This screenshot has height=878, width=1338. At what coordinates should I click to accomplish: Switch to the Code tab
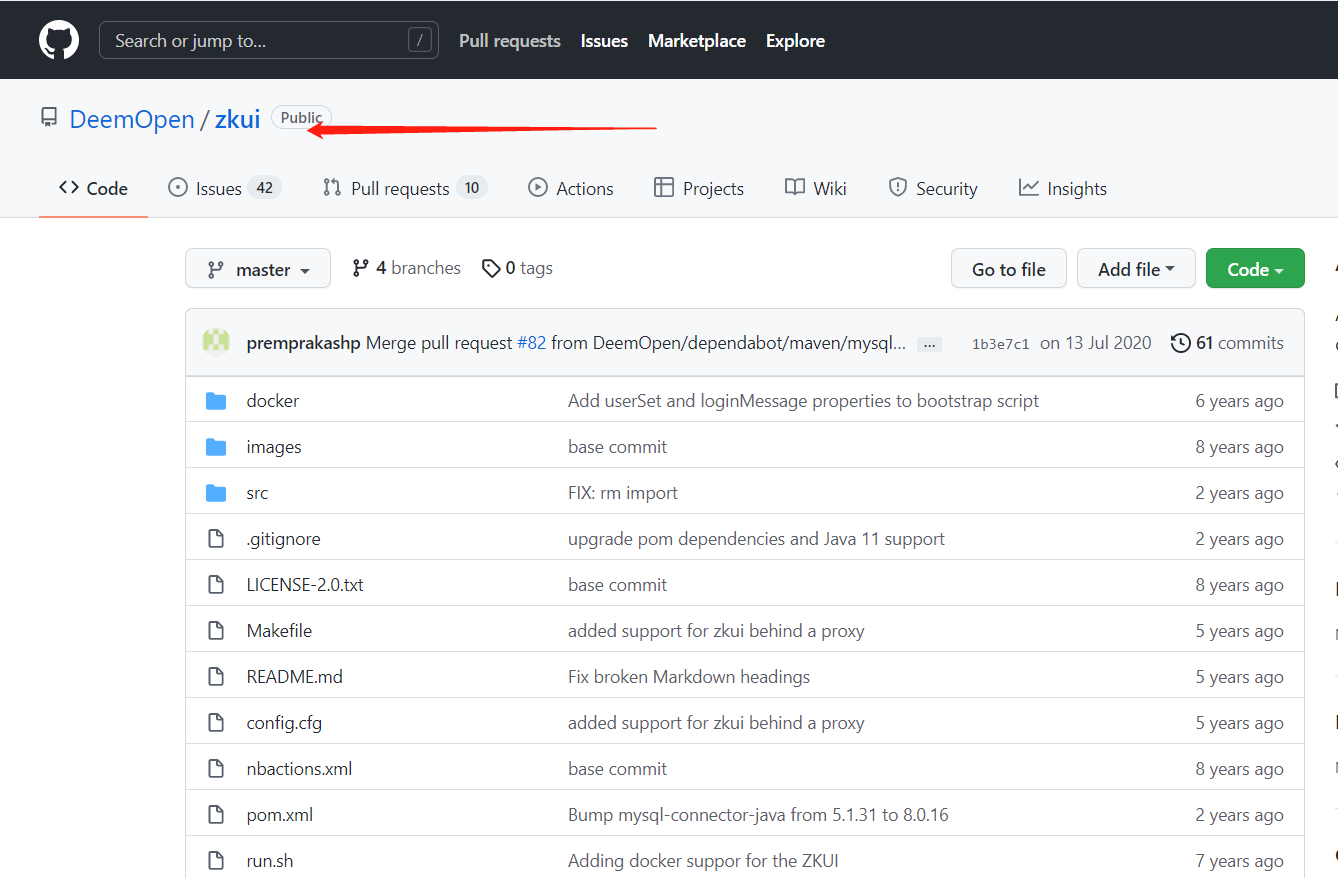point(93,188)
